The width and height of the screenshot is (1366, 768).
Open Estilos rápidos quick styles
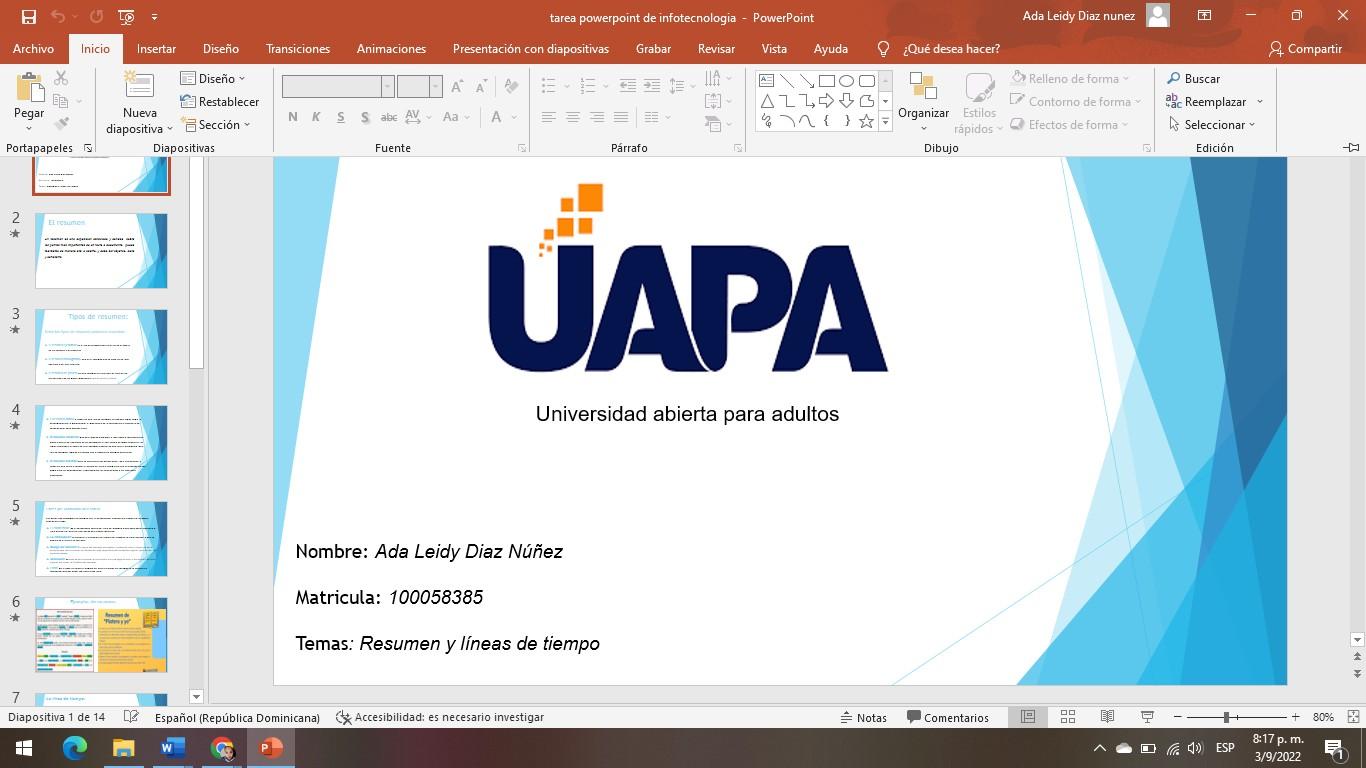click(979, 101)
